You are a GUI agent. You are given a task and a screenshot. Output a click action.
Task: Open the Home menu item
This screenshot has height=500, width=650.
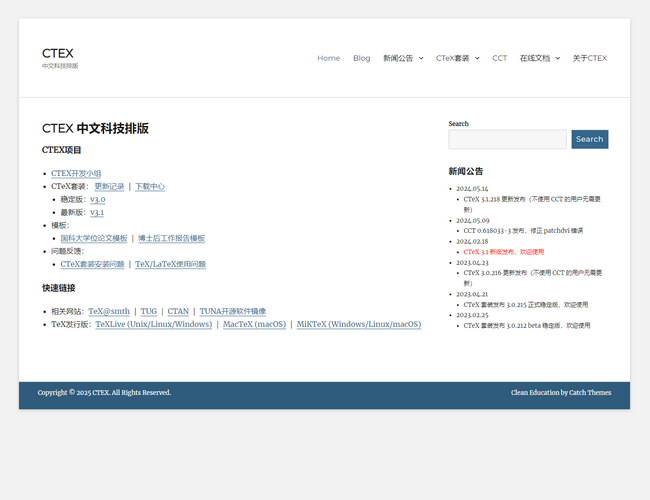tap(328, 58)
